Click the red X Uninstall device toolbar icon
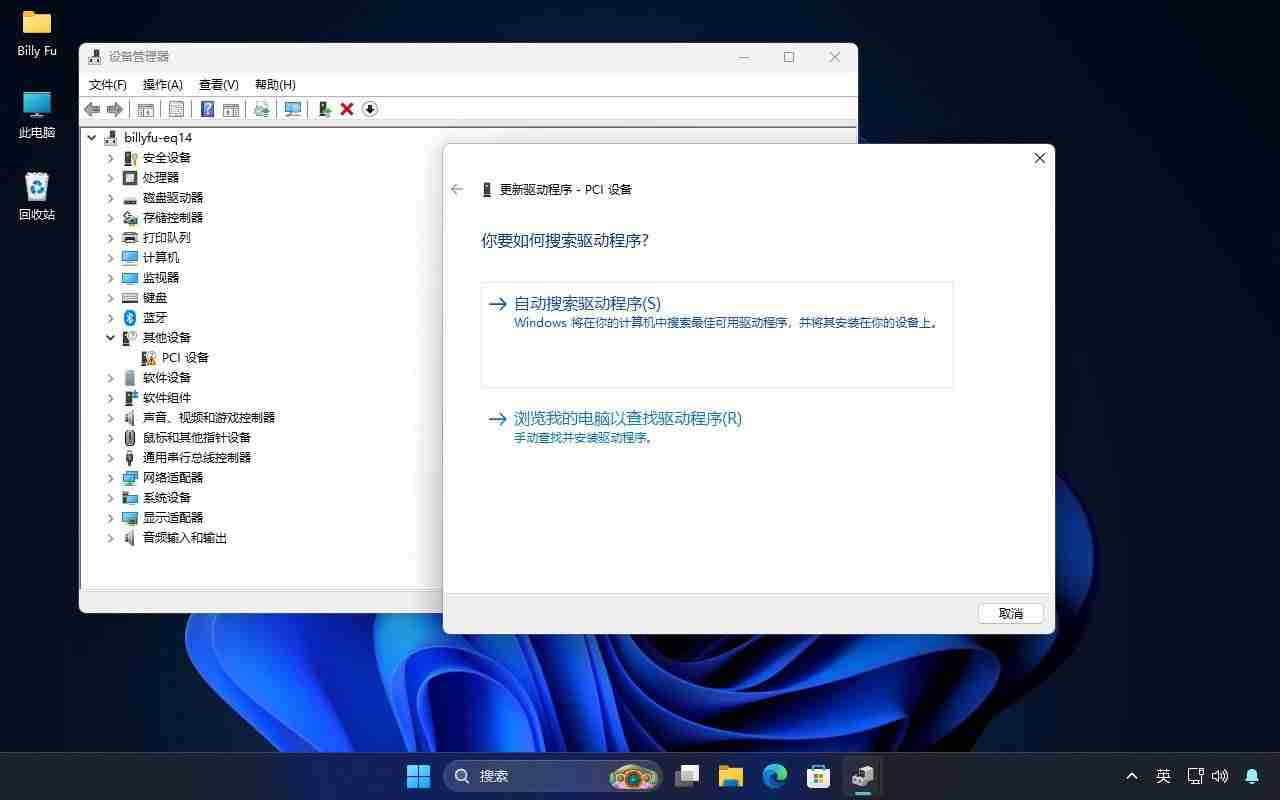Viewport: 1280px width, 800px height. pyautogui.click(x=346, y=109)
